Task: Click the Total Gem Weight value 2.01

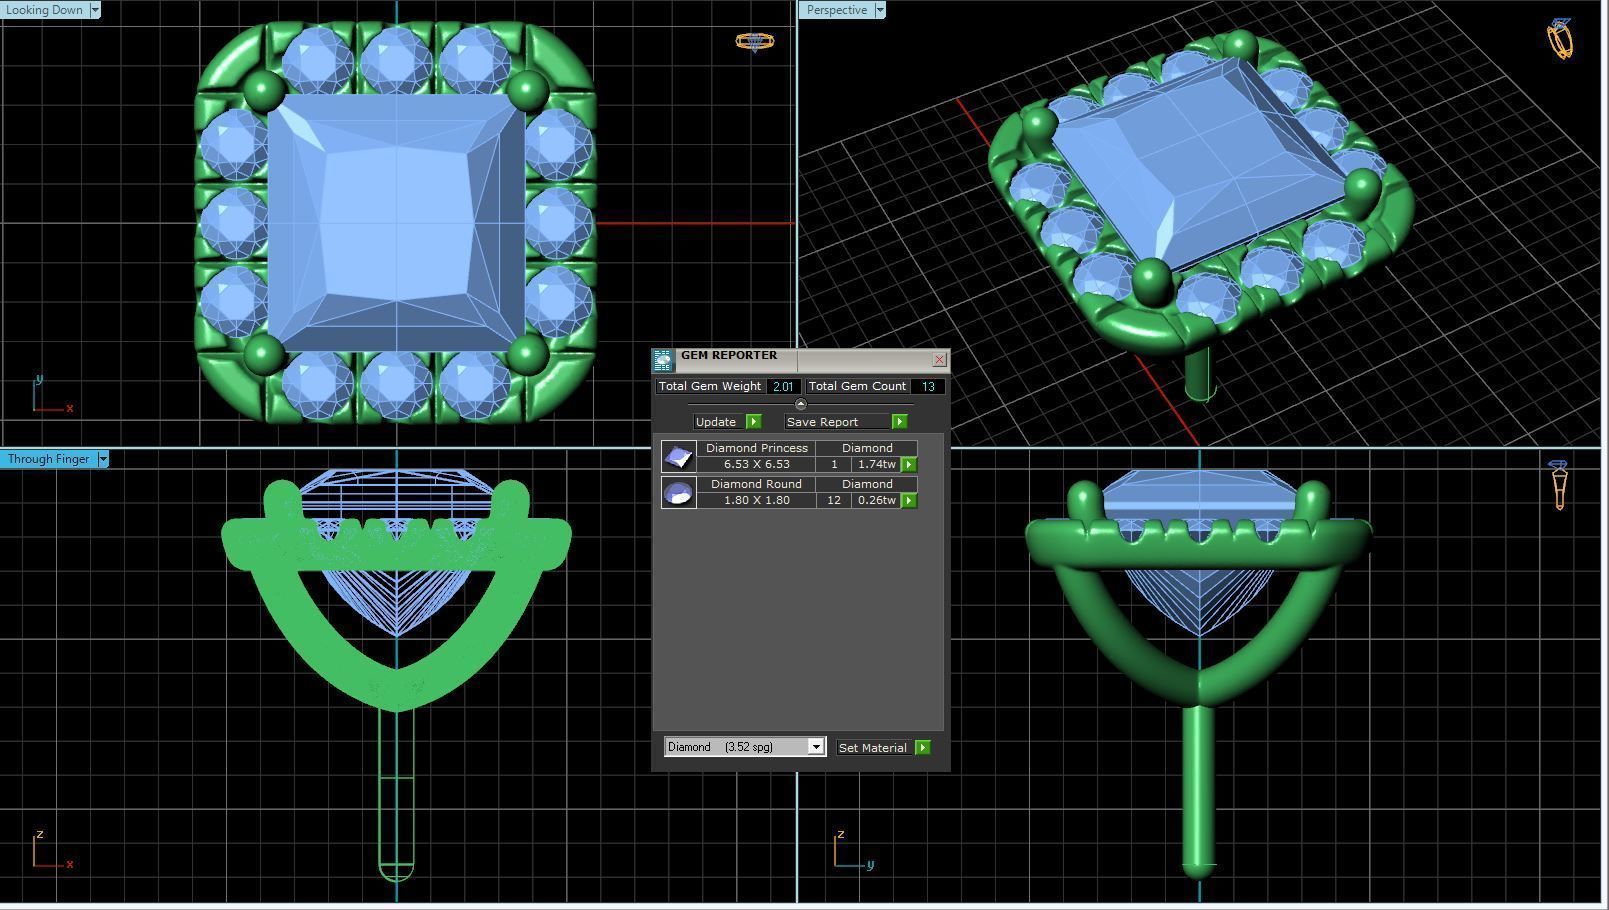Action: [783, 386]
